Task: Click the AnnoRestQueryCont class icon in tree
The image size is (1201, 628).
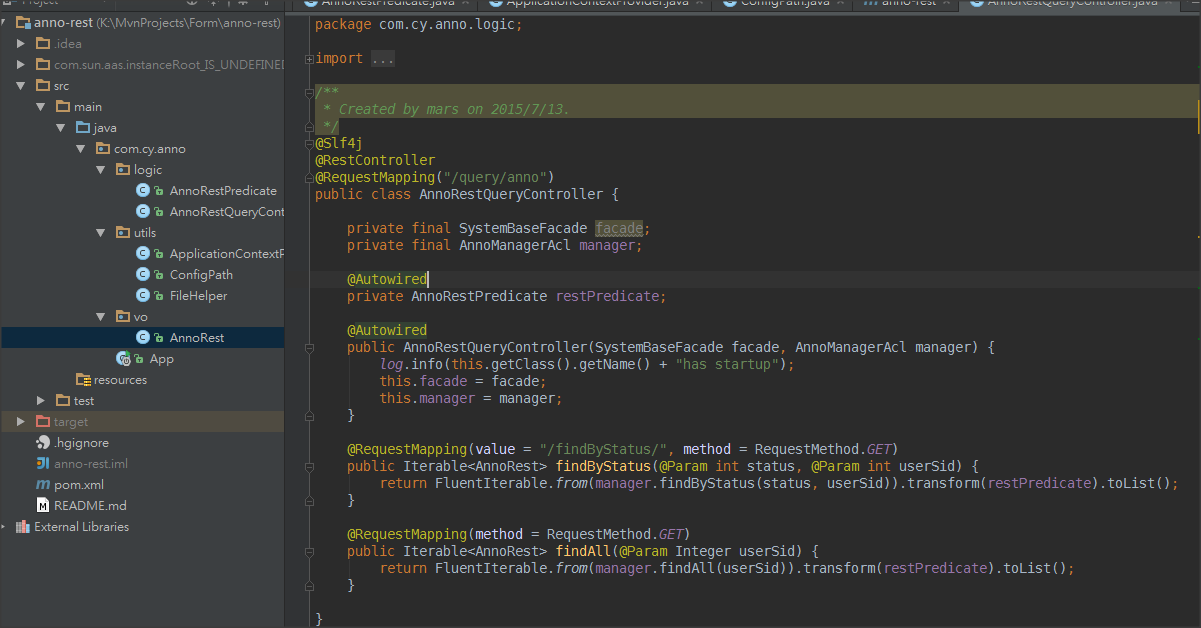Action: [143, 211]
